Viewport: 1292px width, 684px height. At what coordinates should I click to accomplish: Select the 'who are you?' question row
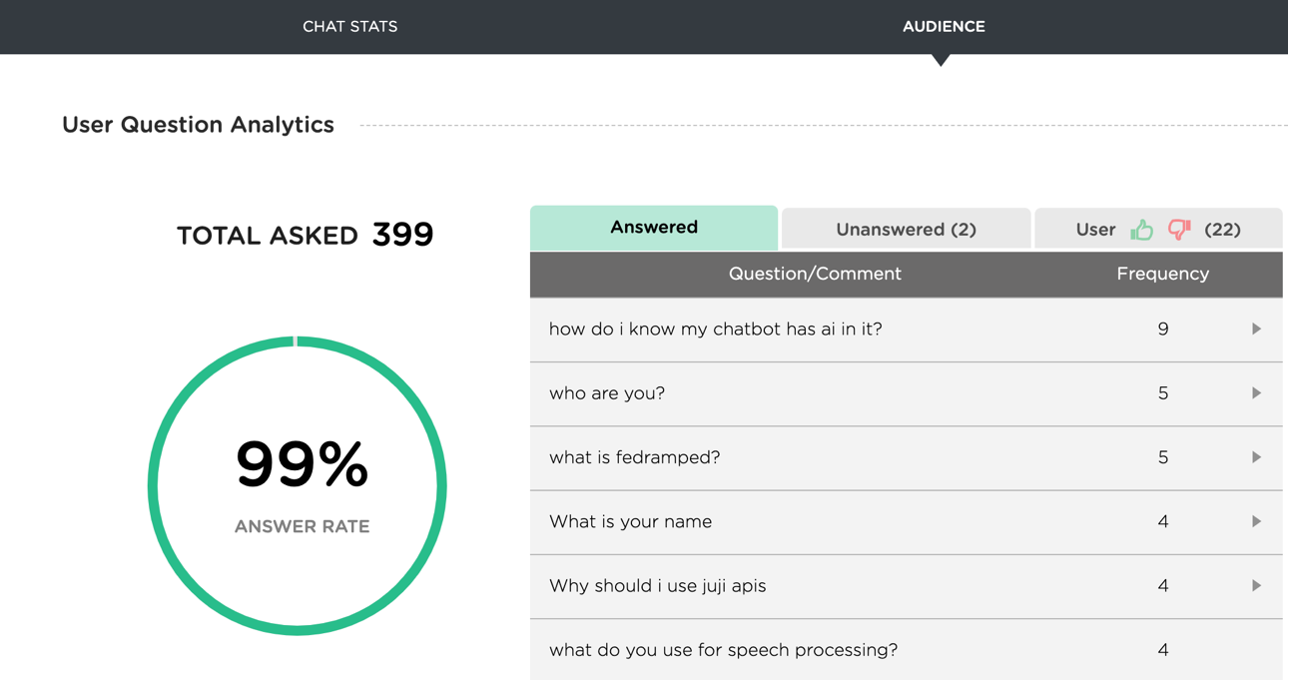click(x=906, y=394)
